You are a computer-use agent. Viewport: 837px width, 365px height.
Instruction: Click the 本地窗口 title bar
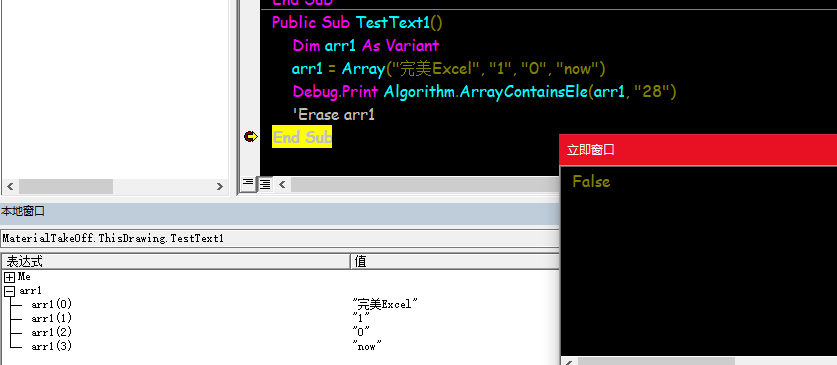pos(280,212)
